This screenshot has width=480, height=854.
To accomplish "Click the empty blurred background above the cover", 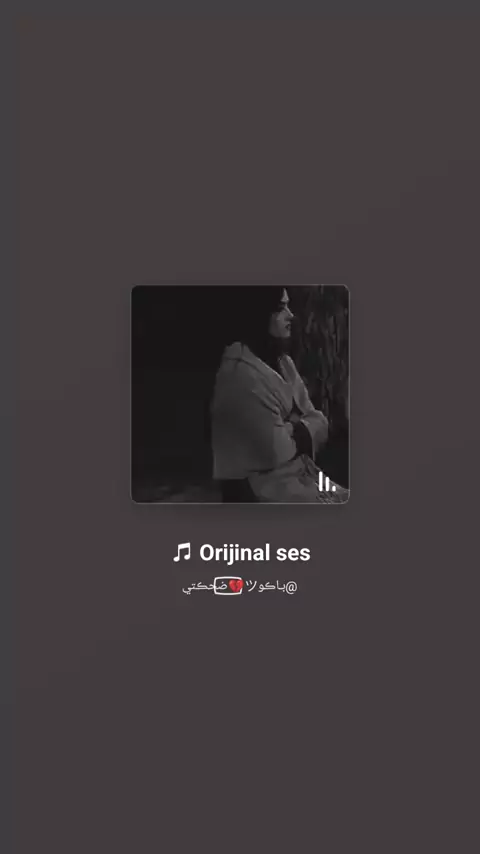I will (240, 142).
